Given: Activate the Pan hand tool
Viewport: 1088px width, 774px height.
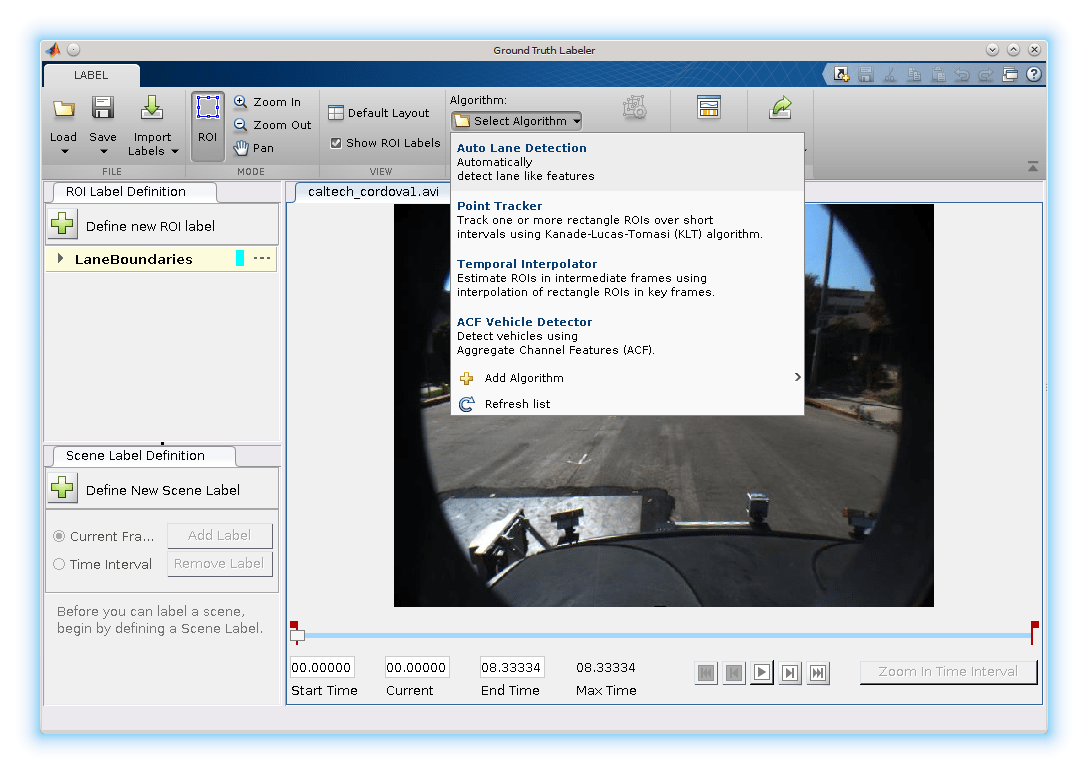Looking at the screenshot, I should tap(241, 148).
